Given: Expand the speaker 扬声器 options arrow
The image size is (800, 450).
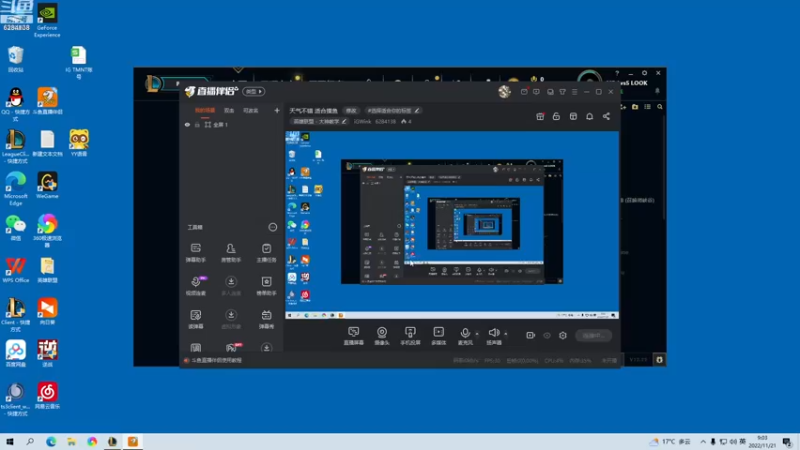Looking at the screenshot, I should 506,334.
